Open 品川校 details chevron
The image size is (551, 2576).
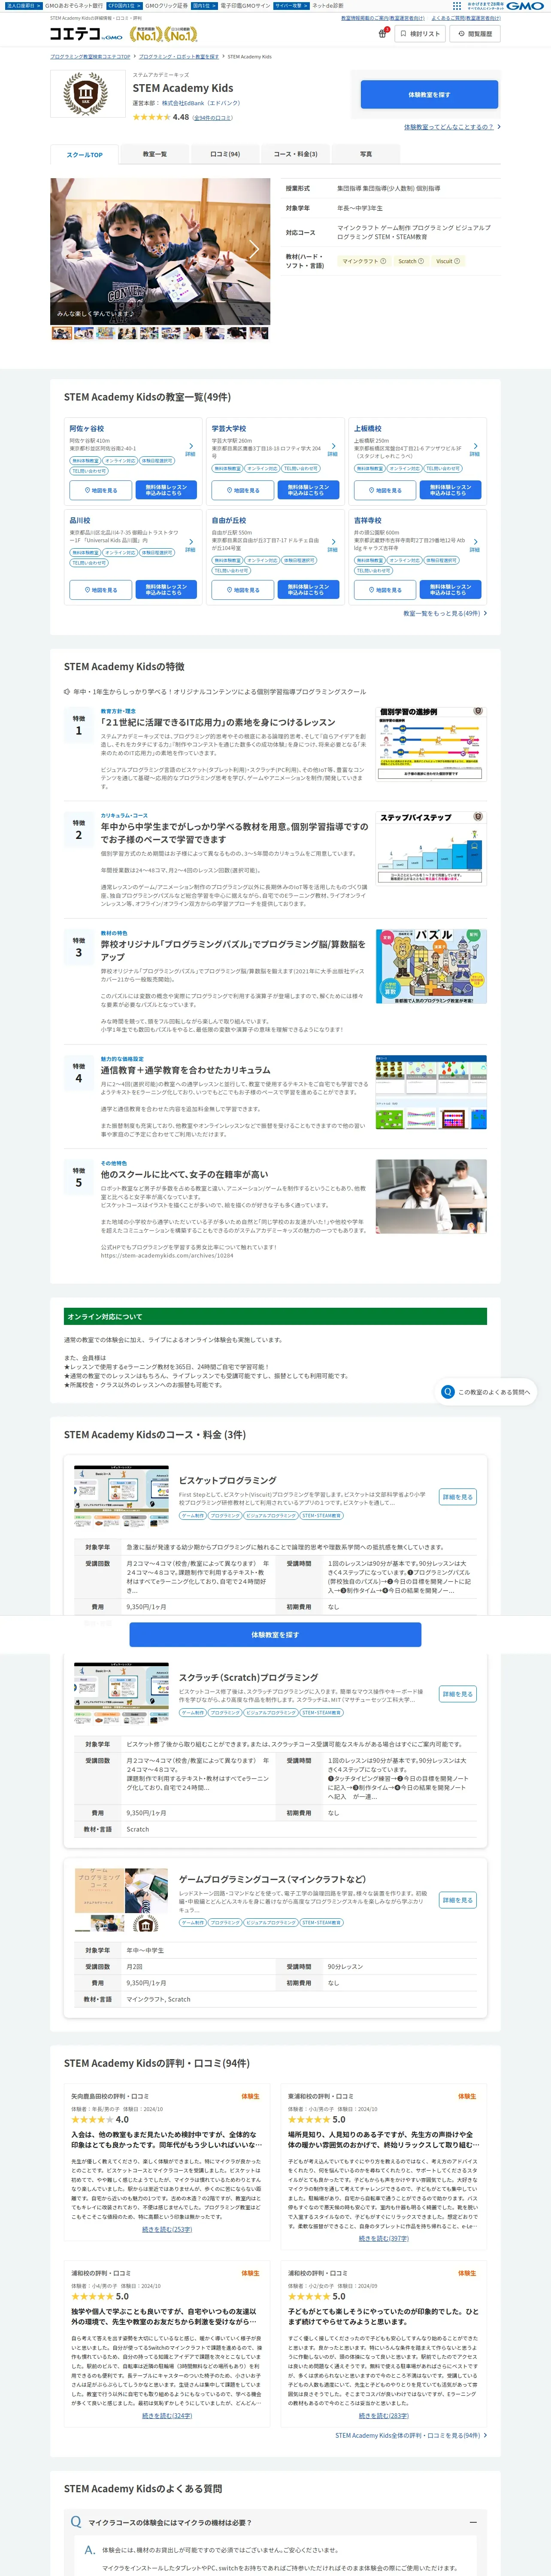click(x=191, y=545)
